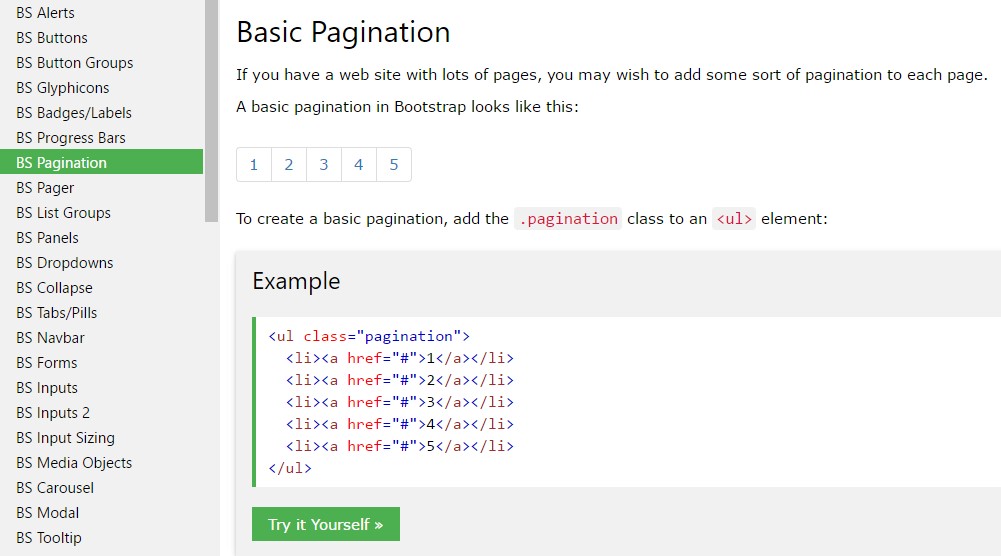Viewport: 1001px width, 556px height.
Task: Click the <ul> inline code label
Action: pos(734,218)
